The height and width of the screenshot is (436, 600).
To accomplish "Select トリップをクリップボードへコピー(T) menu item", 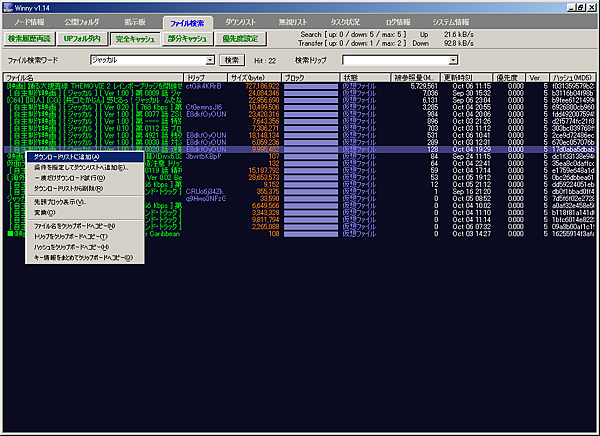I will (85, 237).
